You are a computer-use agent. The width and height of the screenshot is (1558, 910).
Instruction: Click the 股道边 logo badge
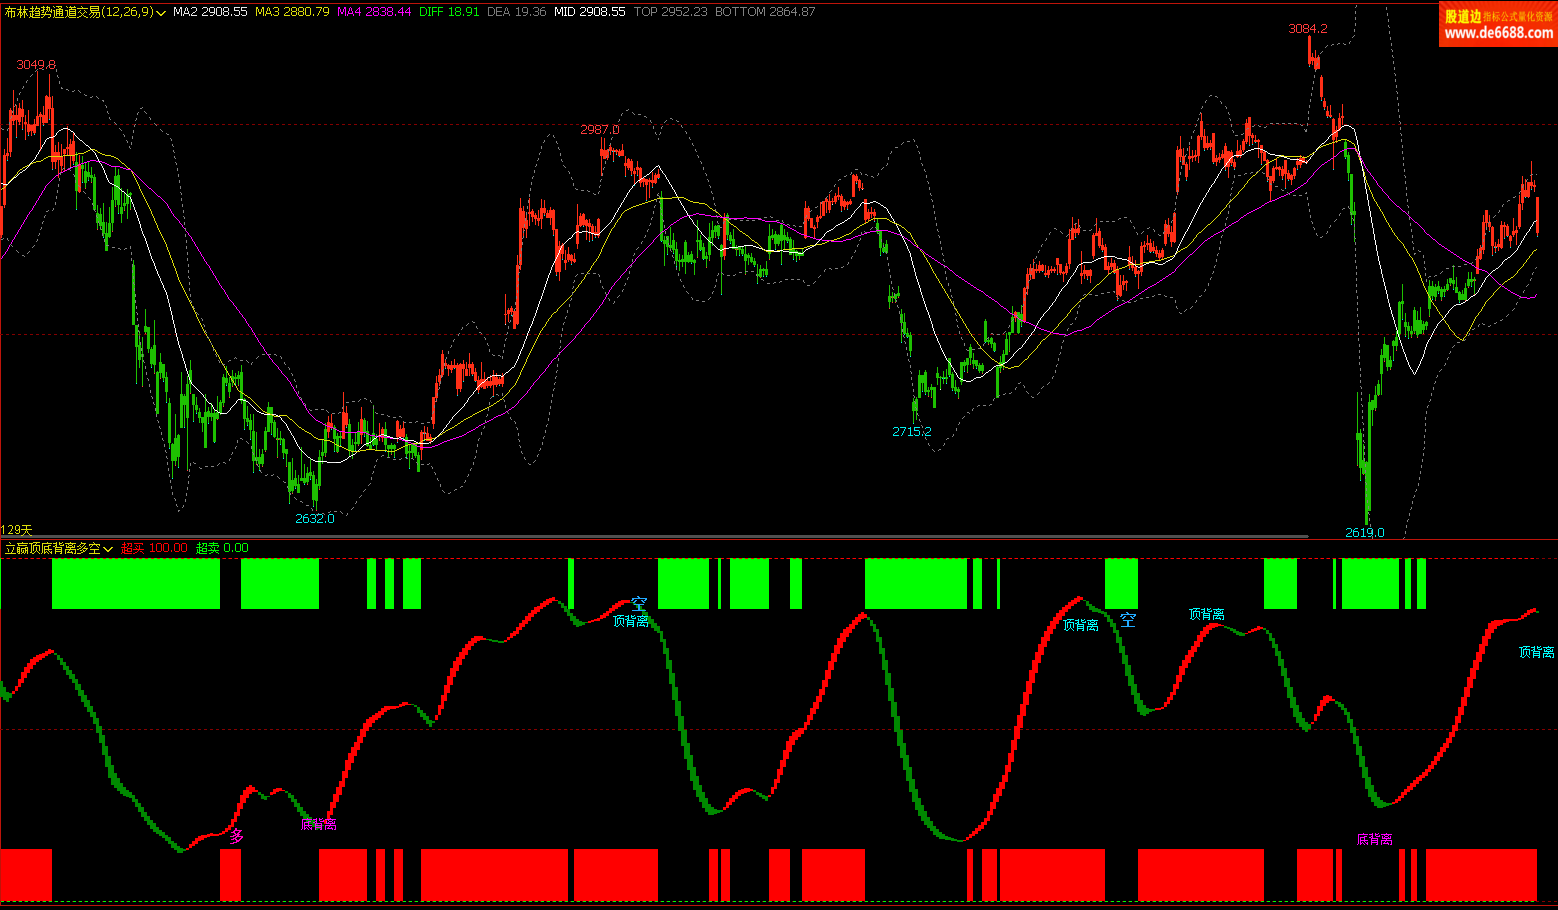coord(1462,16)
